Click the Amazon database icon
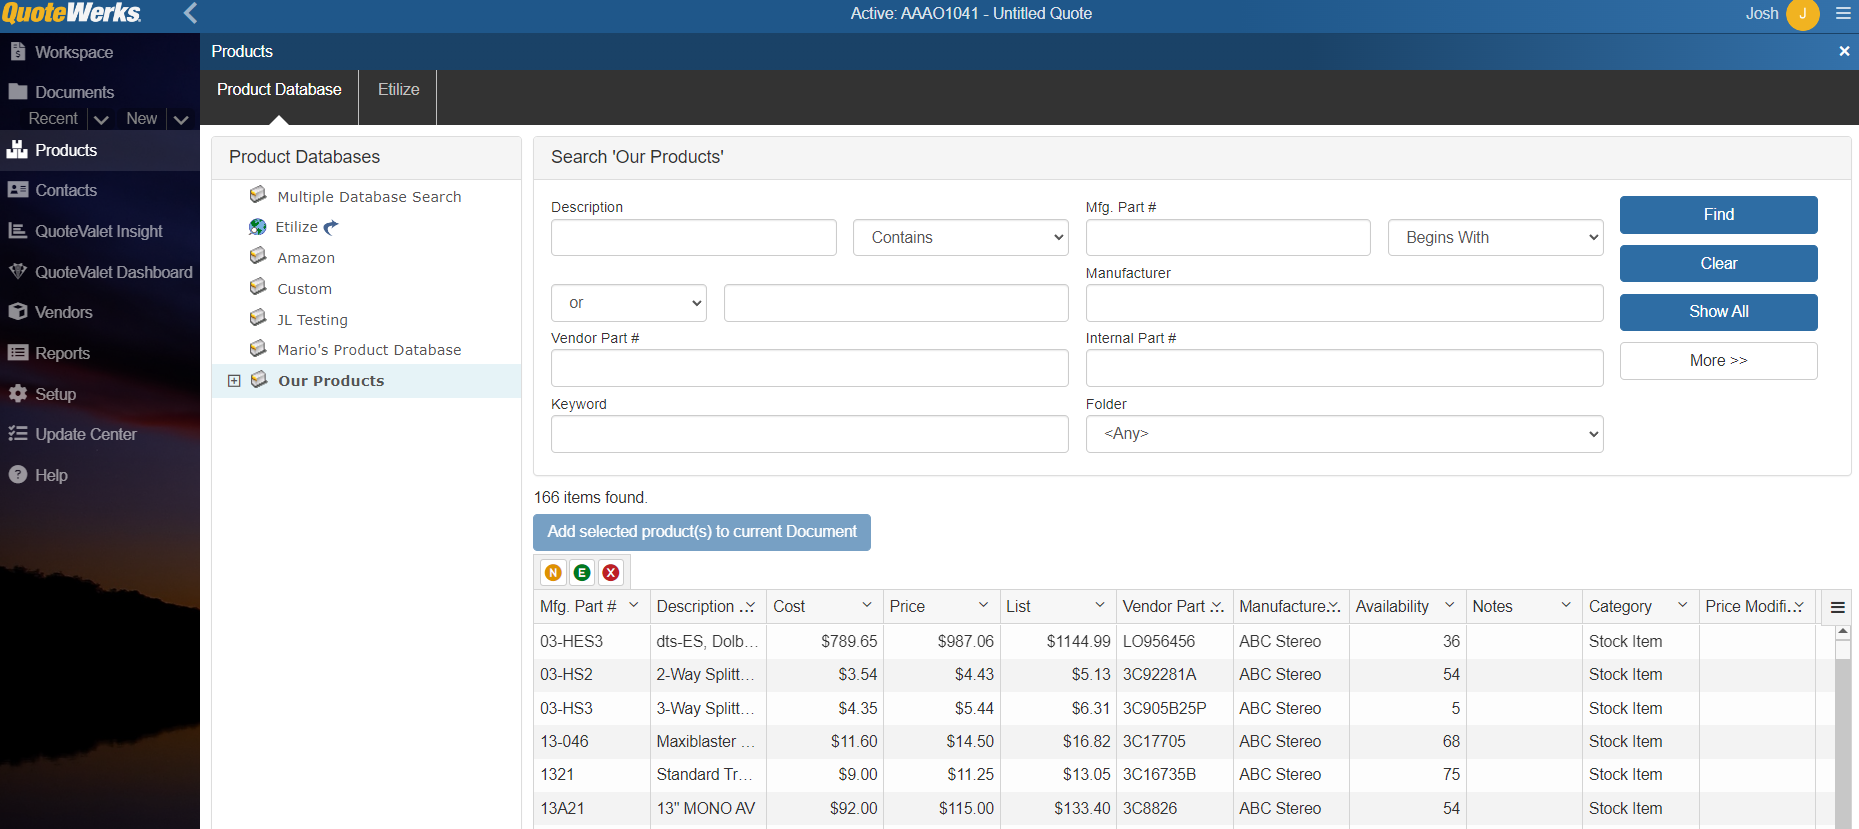 (258, 256)
